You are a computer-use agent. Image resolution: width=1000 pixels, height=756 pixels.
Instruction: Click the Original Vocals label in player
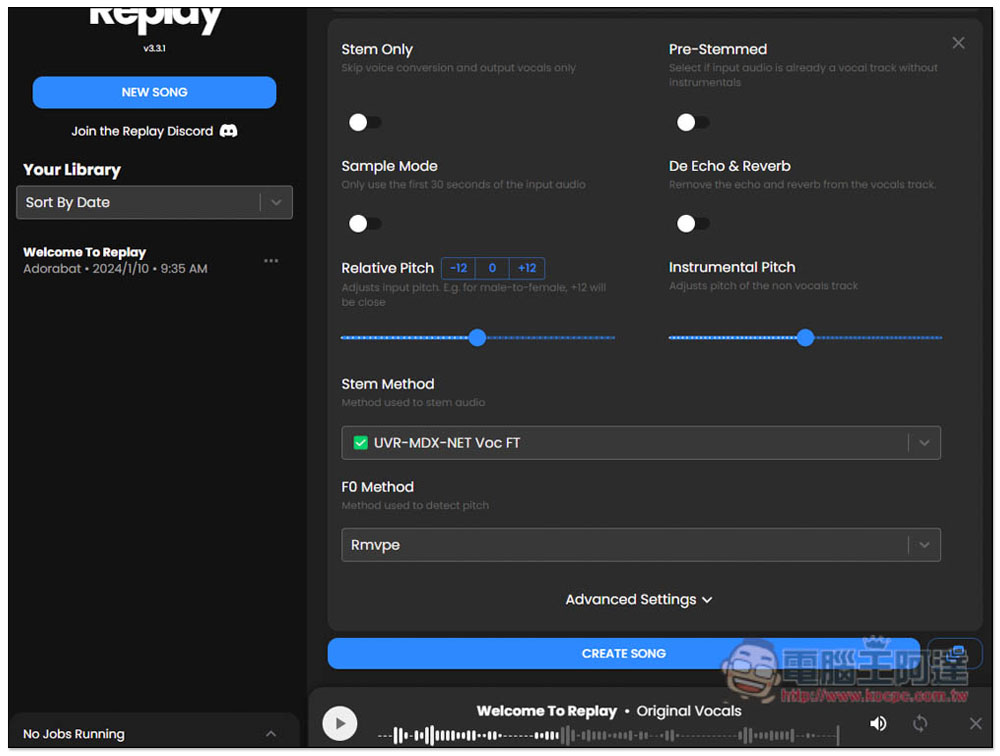click(x=689, y=711)
